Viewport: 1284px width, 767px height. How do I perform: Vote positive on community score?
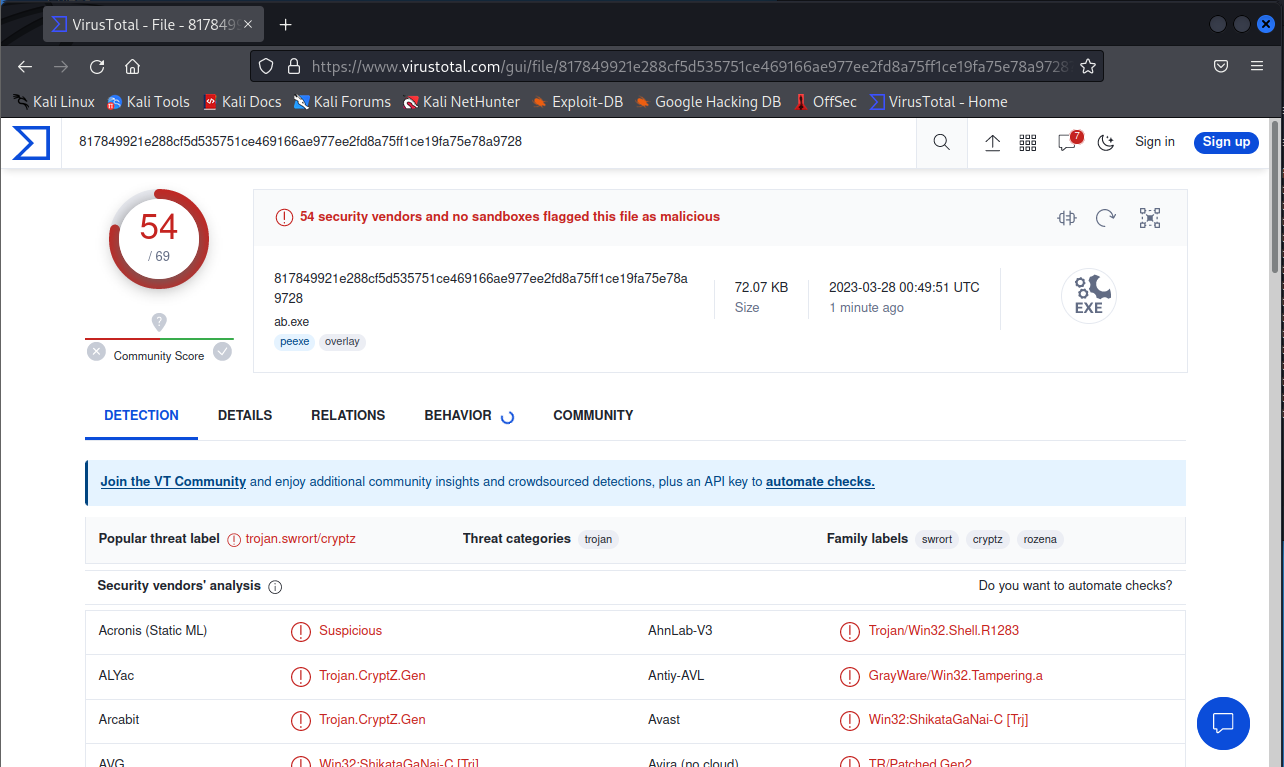(x=222, y=351)
